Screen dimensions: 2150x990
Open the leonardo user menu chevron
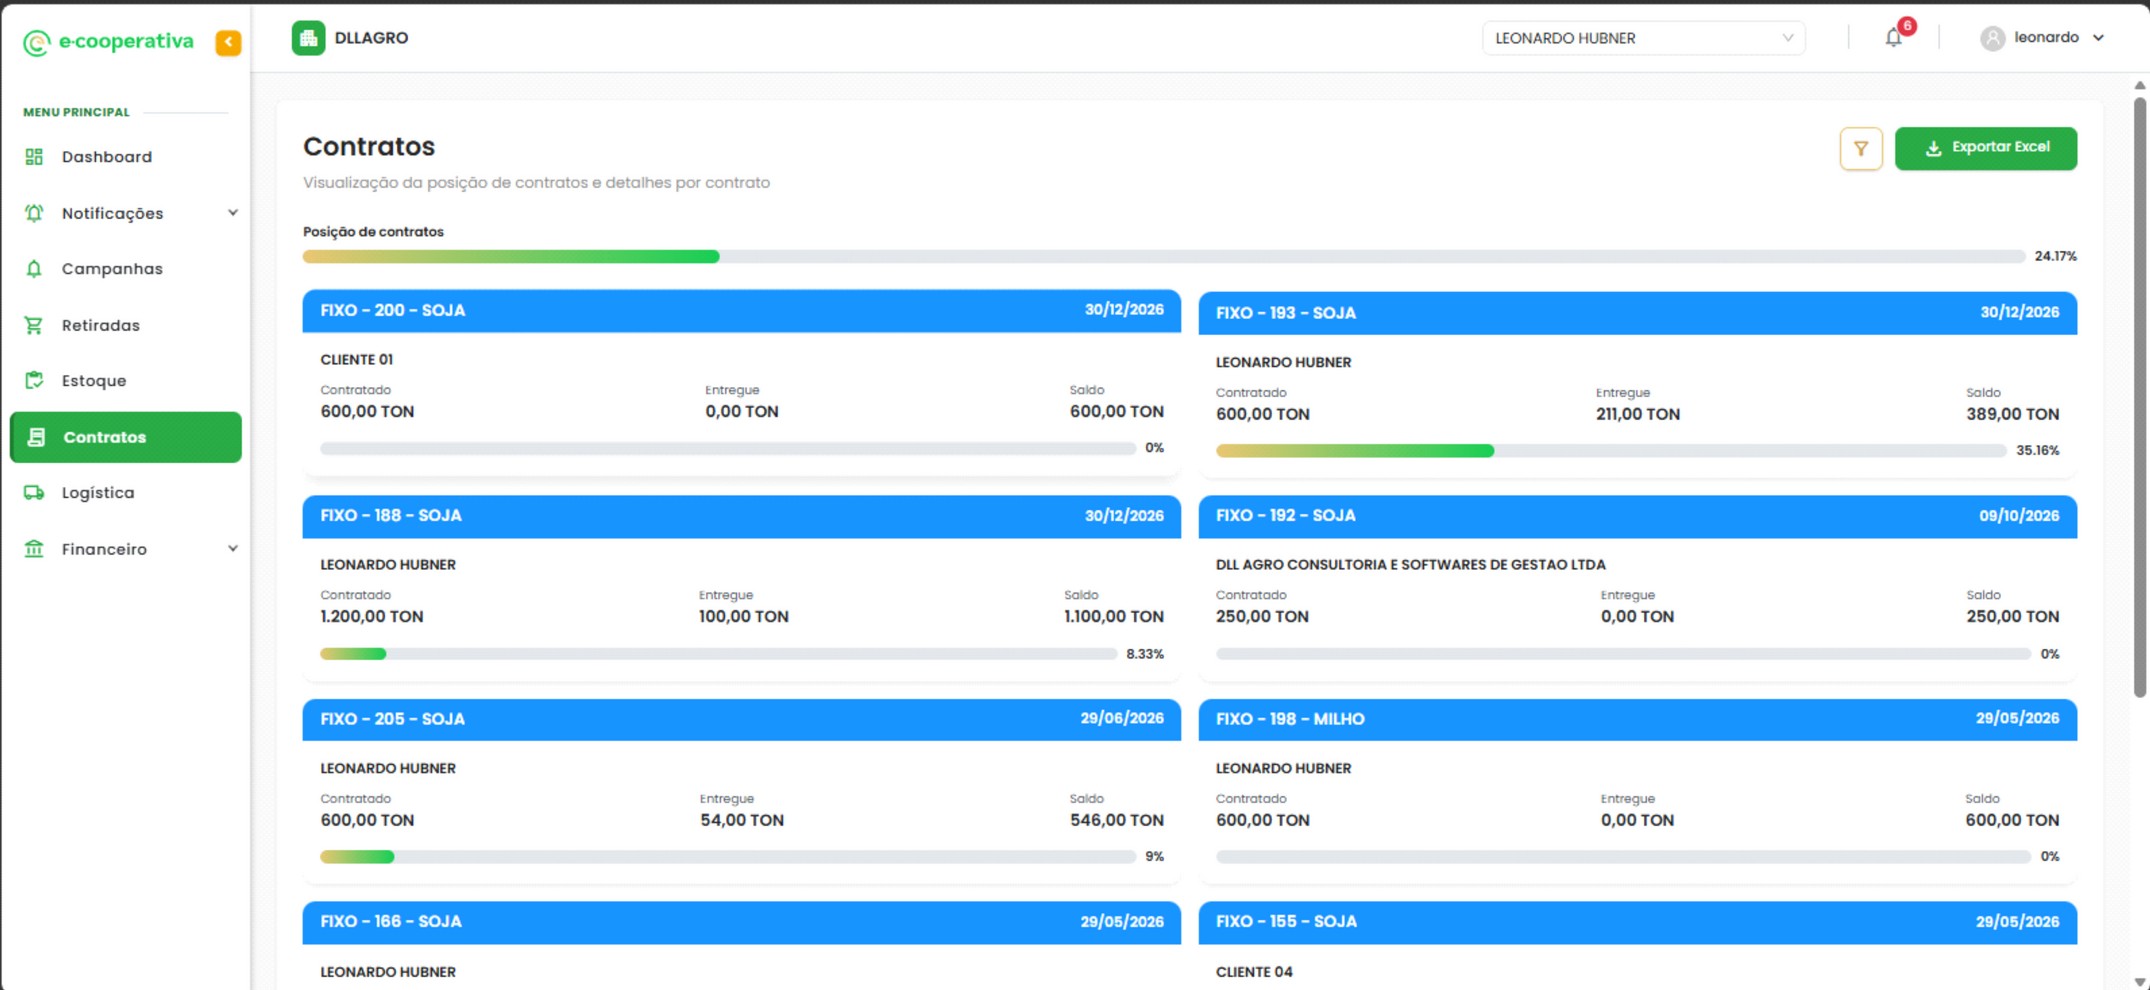(x=2098, y=38)
